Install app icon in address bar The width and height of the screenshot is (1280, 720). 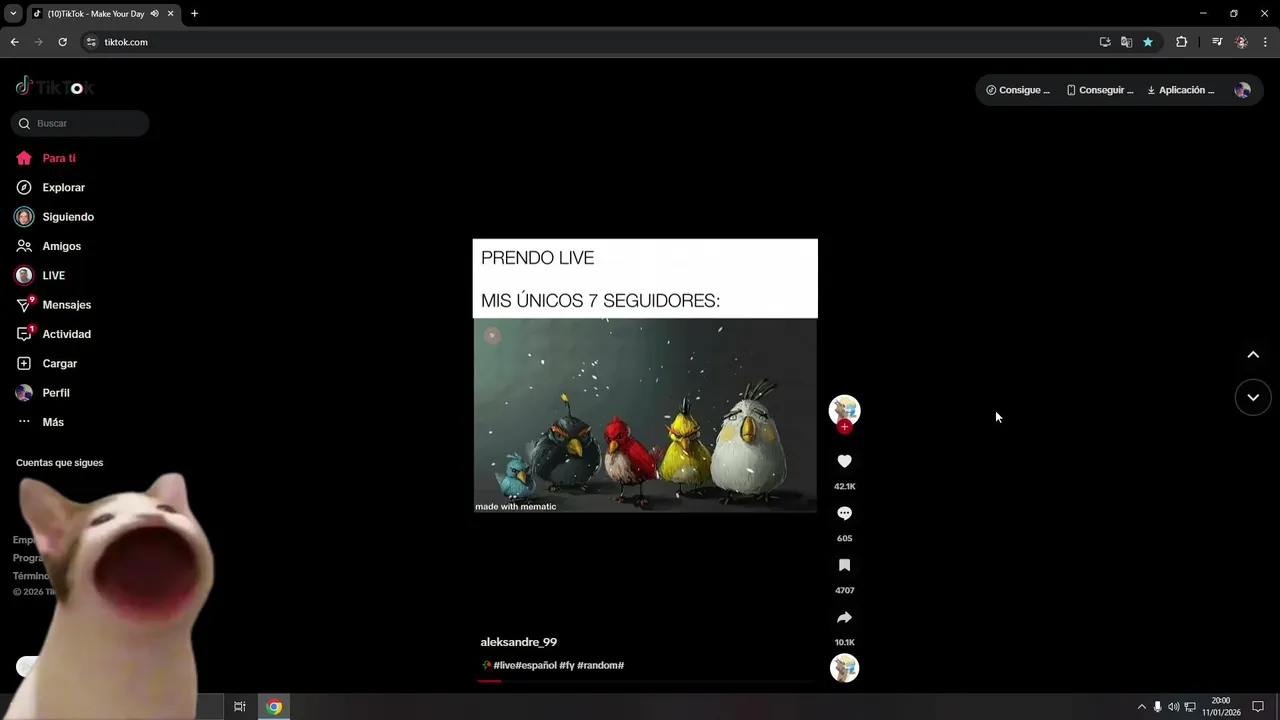coord(1105,42)
